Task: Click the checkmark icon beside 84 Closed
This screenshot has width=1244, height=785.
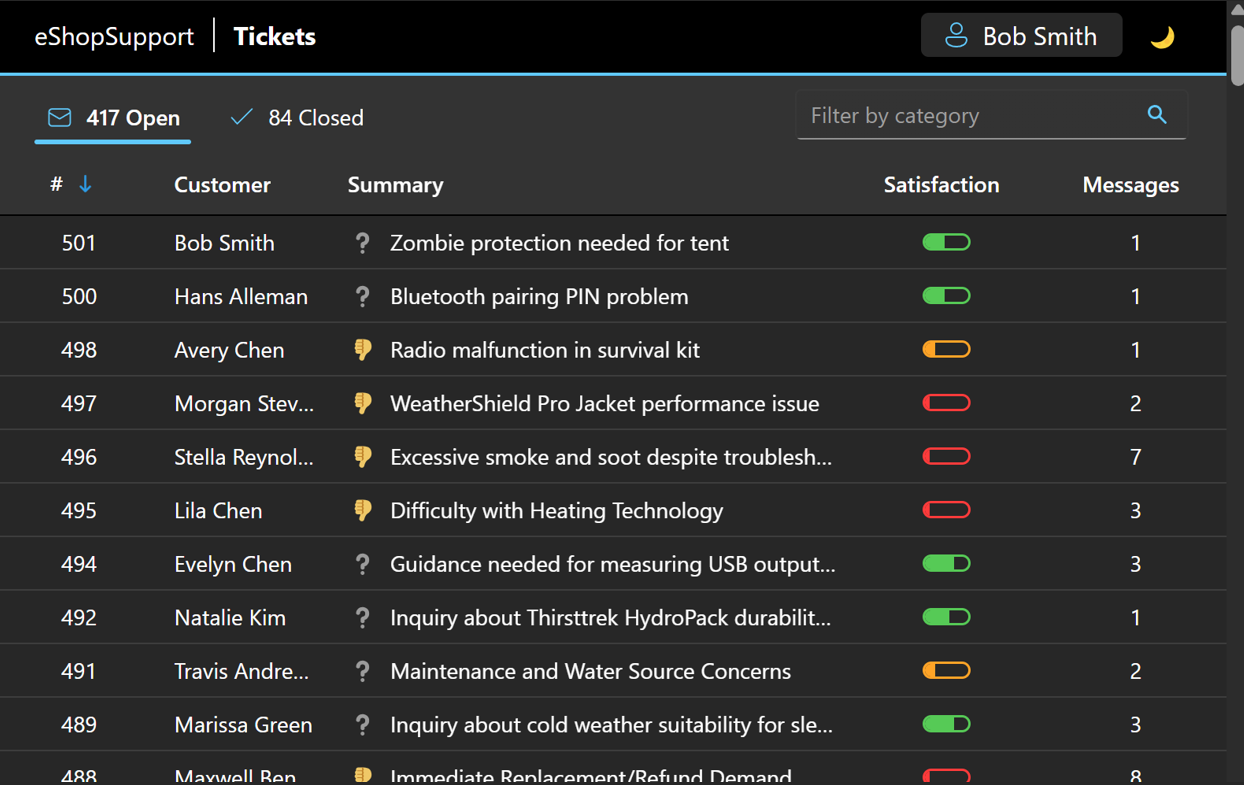Action: click(241, 118)
